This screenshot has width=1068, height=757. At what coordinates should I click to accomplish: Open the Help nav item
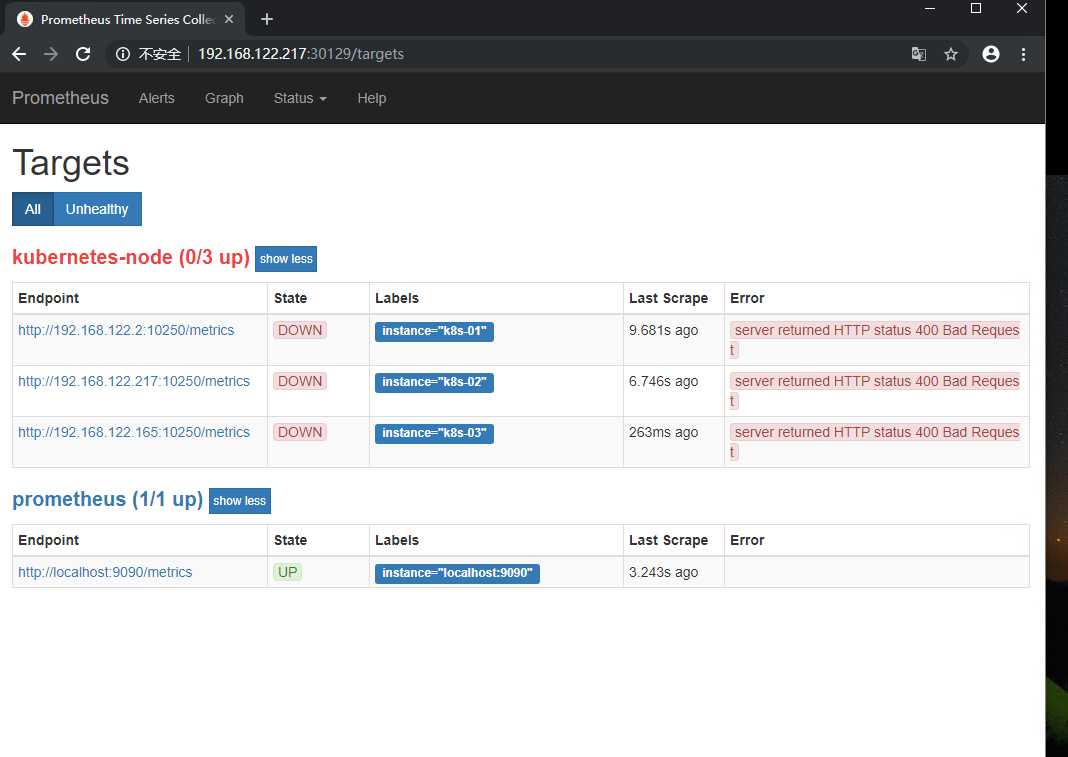372,98
